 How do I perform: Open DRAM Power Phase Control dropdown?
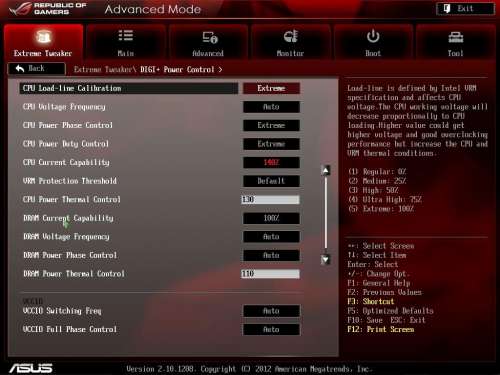[271, 255]
